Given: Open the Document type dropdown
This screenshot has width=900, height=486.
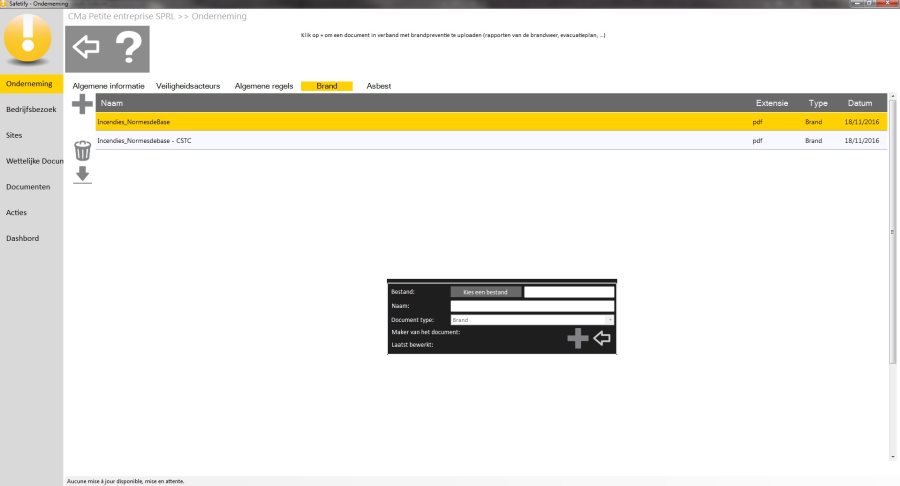Looking at the screenshot, I should pos(532,320).
